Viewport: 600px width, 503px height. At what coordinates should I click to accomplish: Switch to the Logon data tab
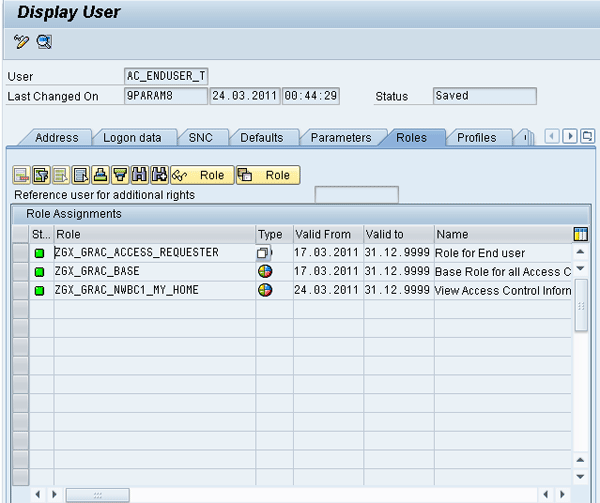click(x=135, y=138)
